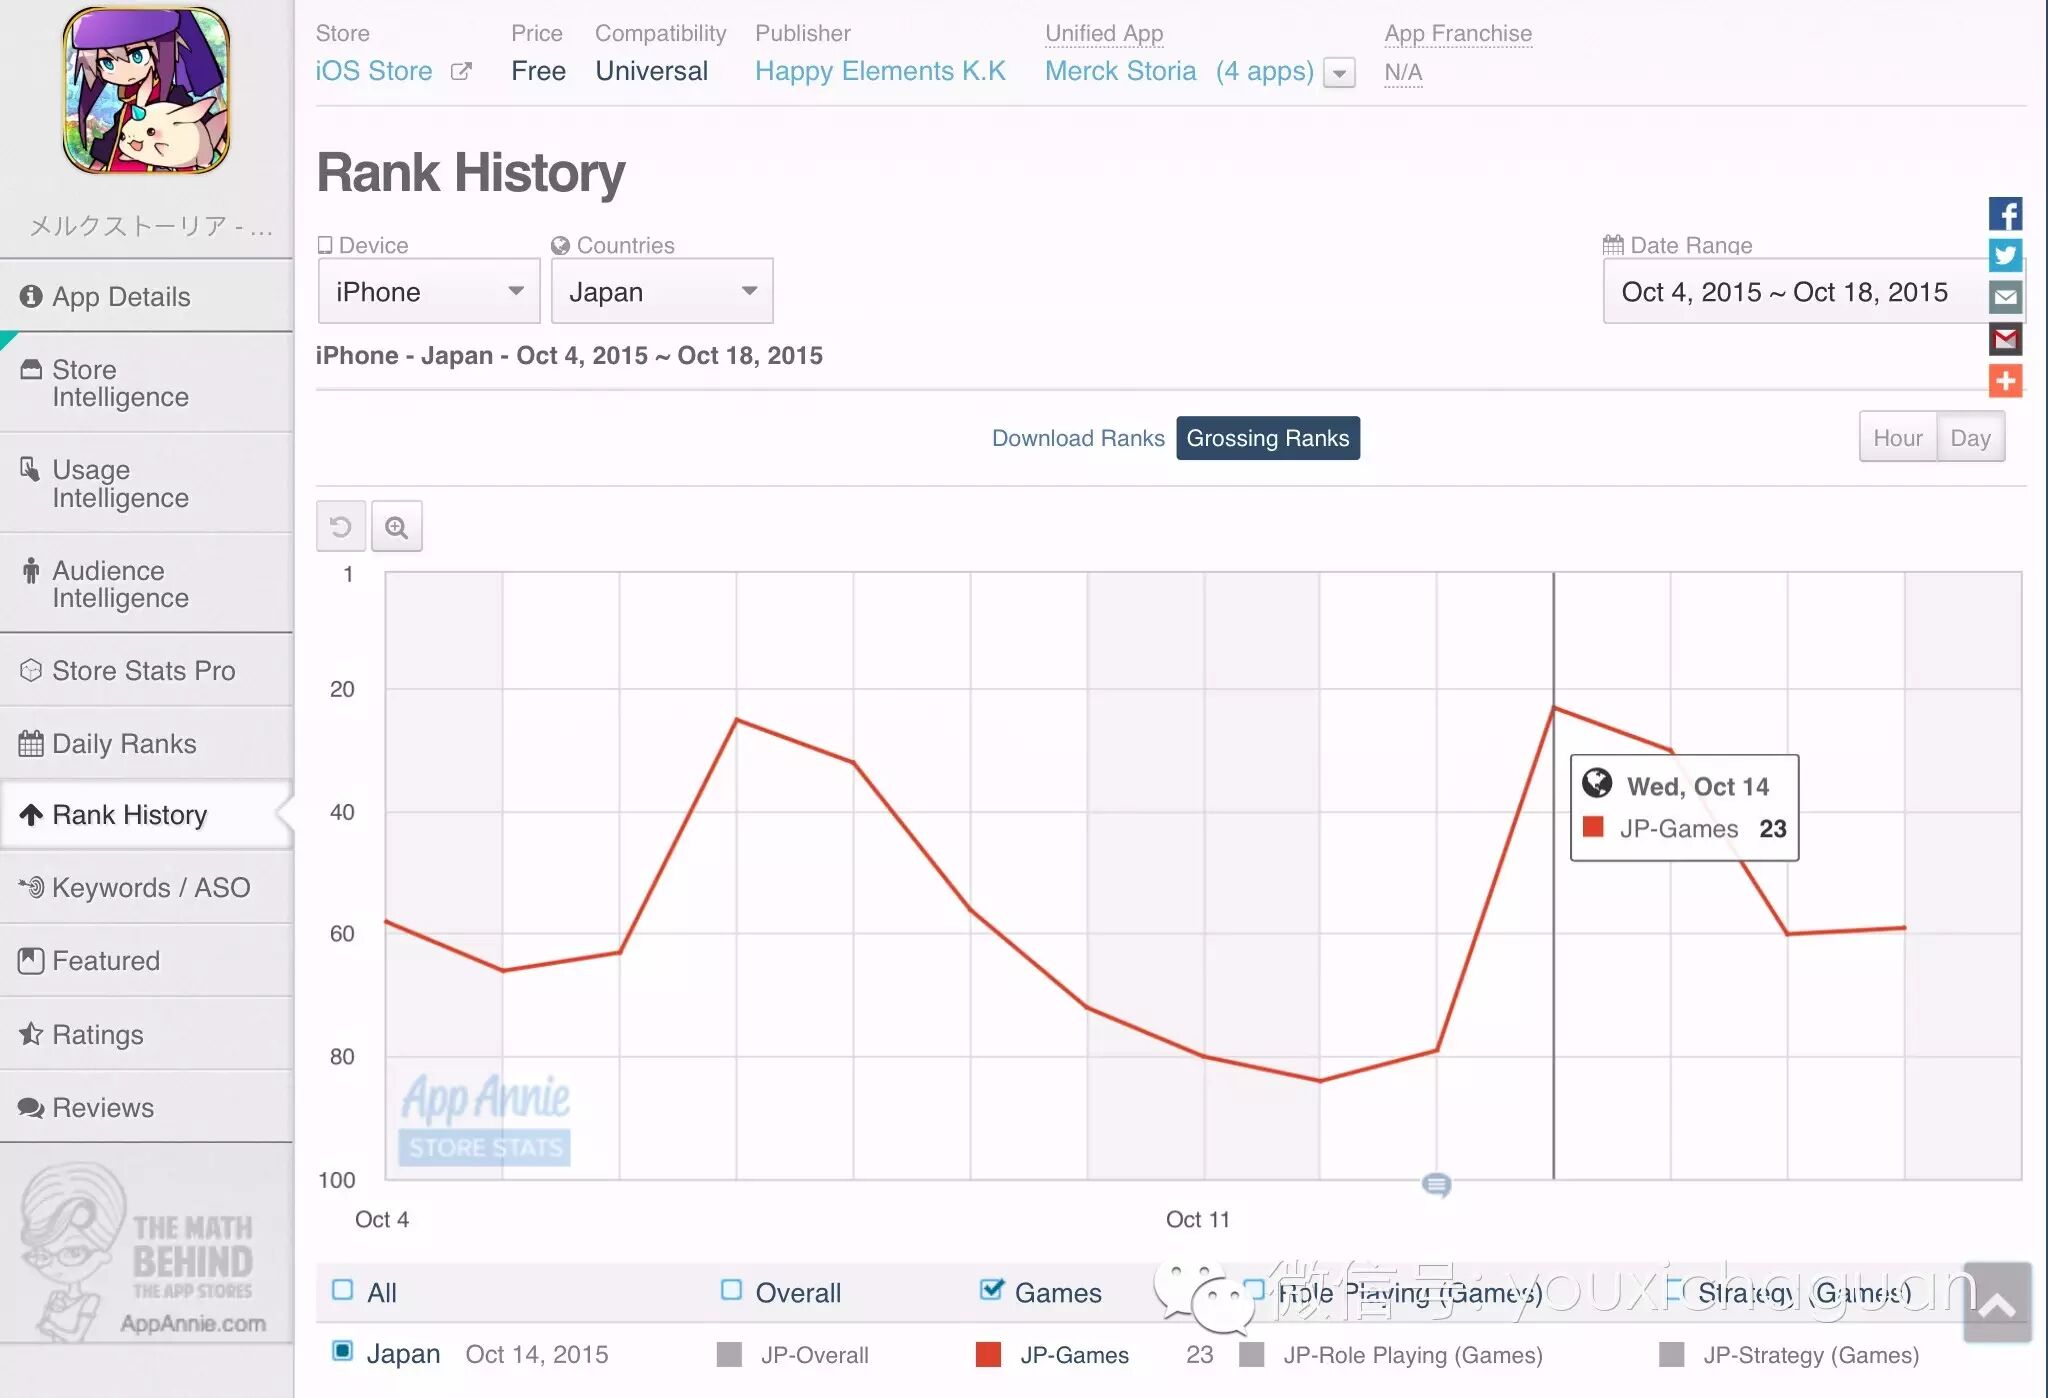Click the Gmail share icon
The image size is (2048, 1398).
click(x=2005, y=339)
